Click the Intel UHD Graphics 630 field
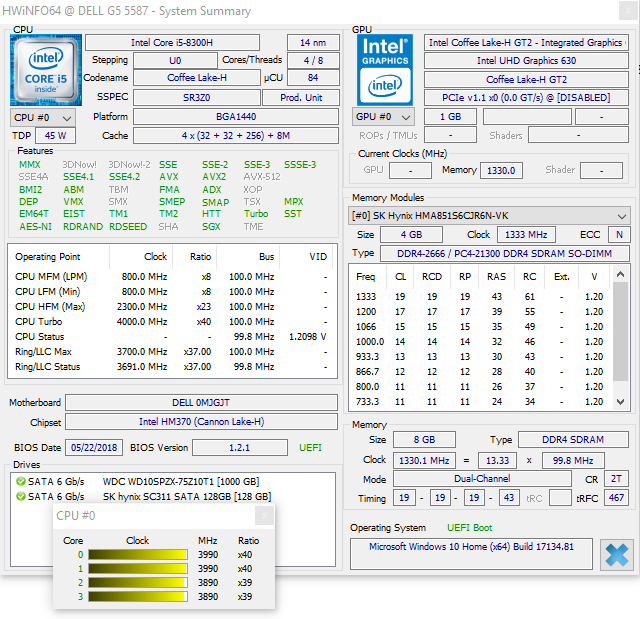Image resolution: width=640 pixels, height=619 pixels. (x=526, y=61)
